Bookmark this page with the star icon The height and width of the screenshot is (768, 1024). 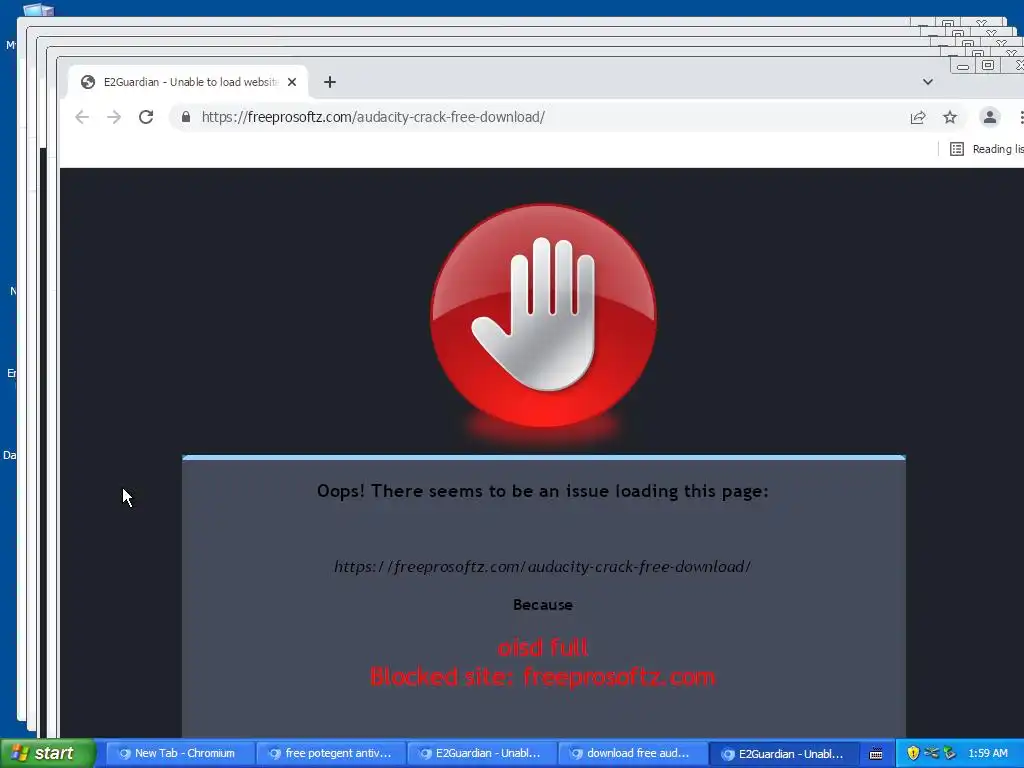coord(950,117)
